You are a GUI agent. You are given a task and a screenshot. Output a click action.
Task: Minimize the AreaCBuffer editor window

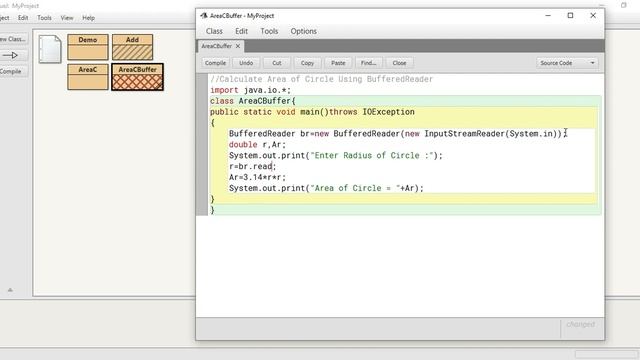[x=548, y=16]
